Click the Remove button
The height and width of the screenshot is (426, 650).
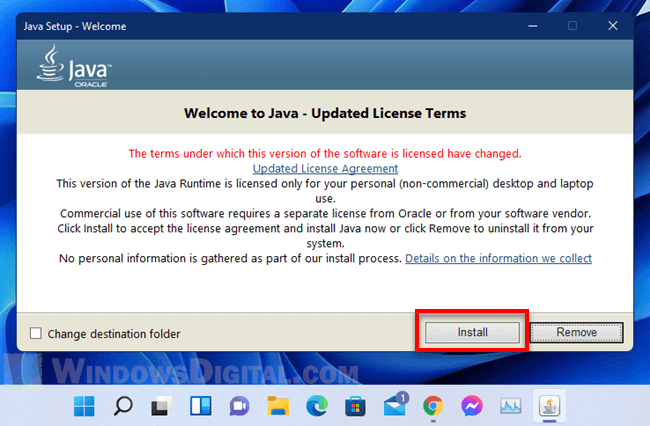point(576,332)
